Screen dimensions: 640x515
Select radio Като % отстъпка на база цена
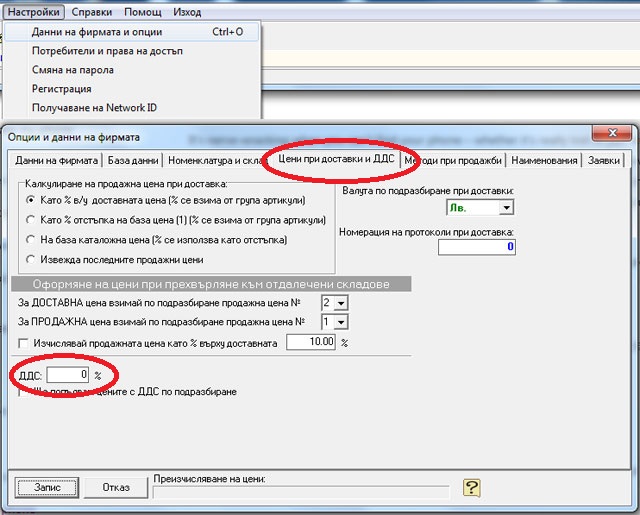click(x=32, y=220)
